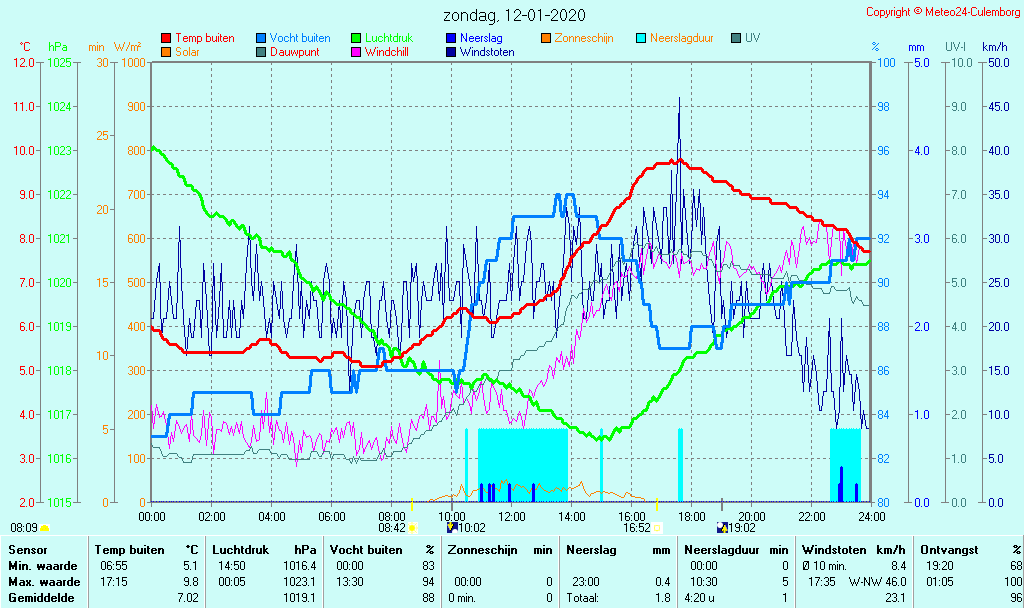
Task: Click the red Temp buiten legend square
Action: [x=166, y=38]
